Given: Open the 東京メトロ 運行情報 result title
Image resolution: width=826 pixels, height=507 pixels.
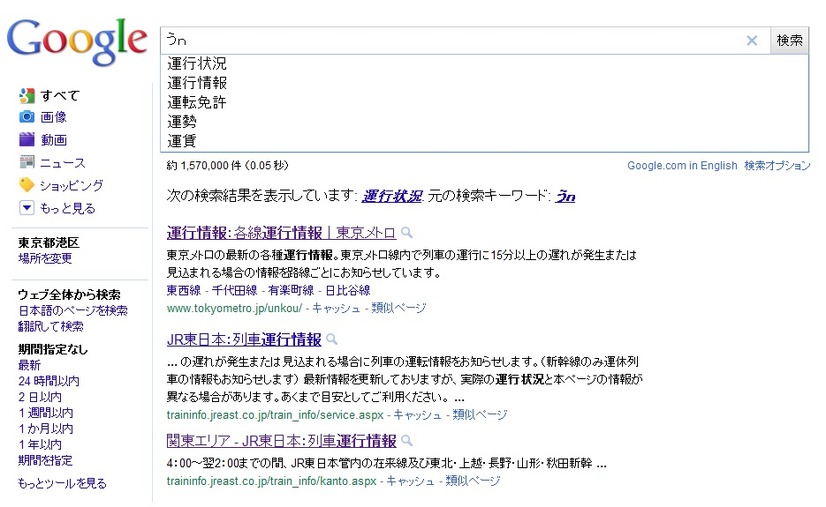Looking at the screenshot, I should click(281, 232).
